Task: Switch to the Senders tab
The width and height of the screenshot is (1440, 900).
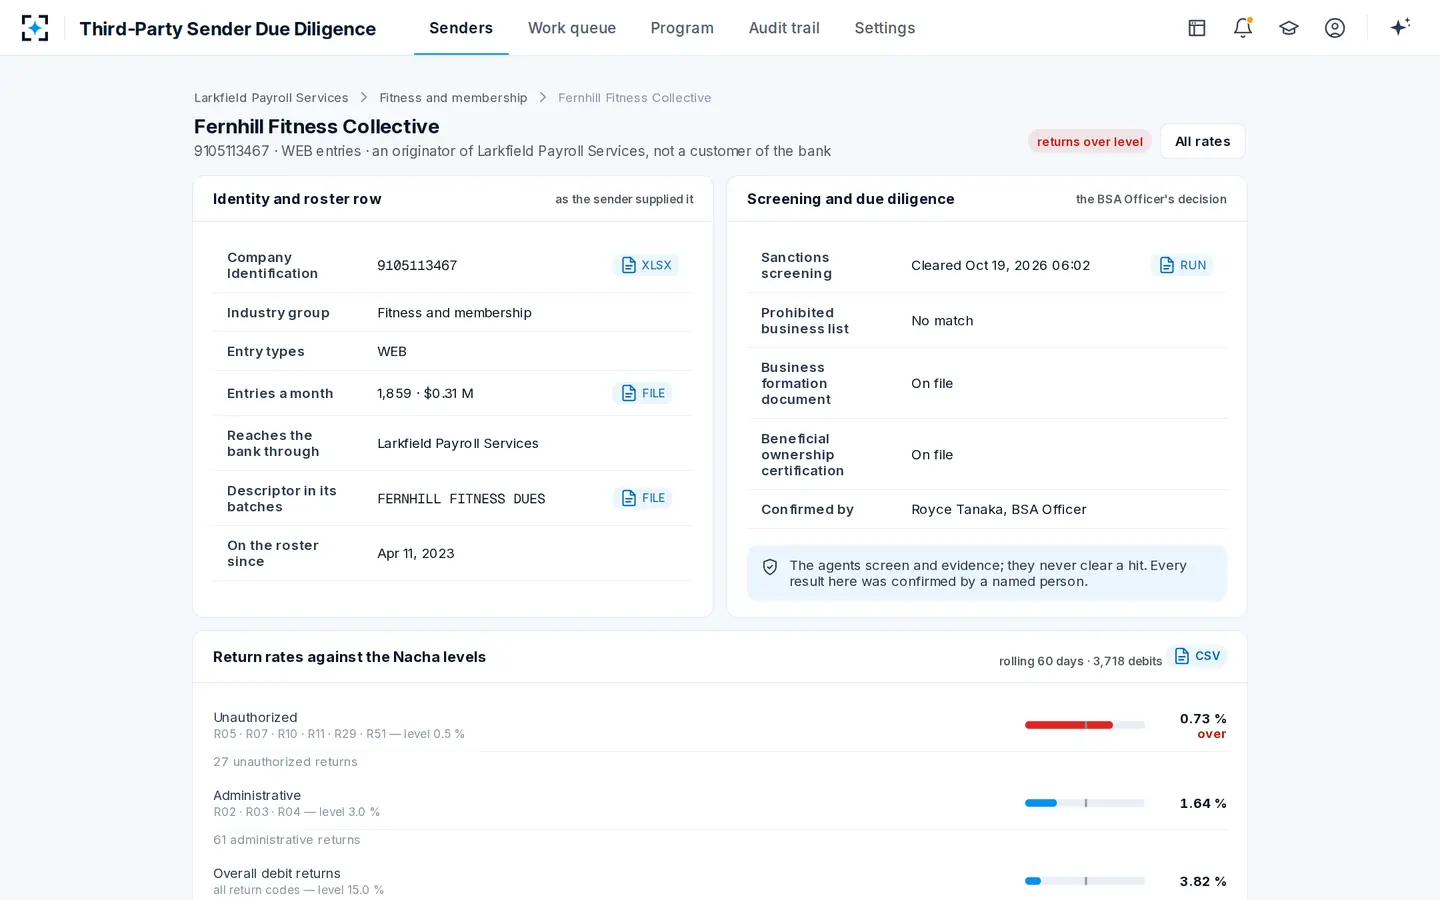Action: [461, 28]
